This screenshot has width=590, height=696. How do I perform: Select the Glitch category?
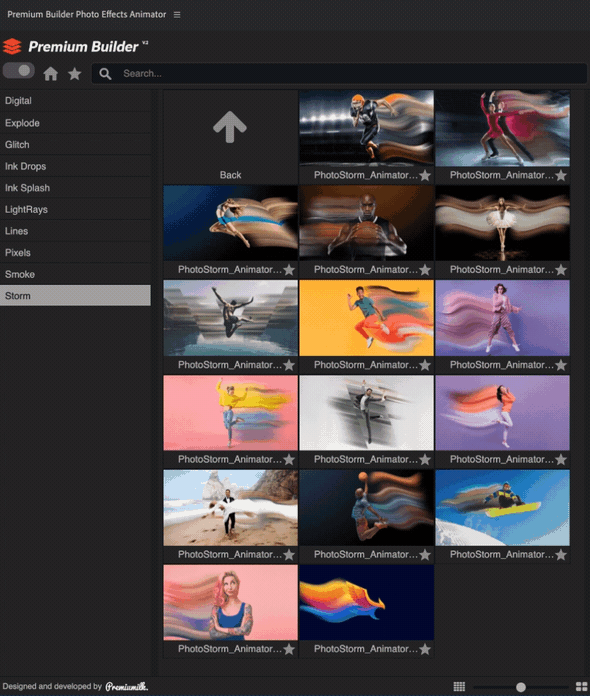pyautogui.click(x=75, y=145)
